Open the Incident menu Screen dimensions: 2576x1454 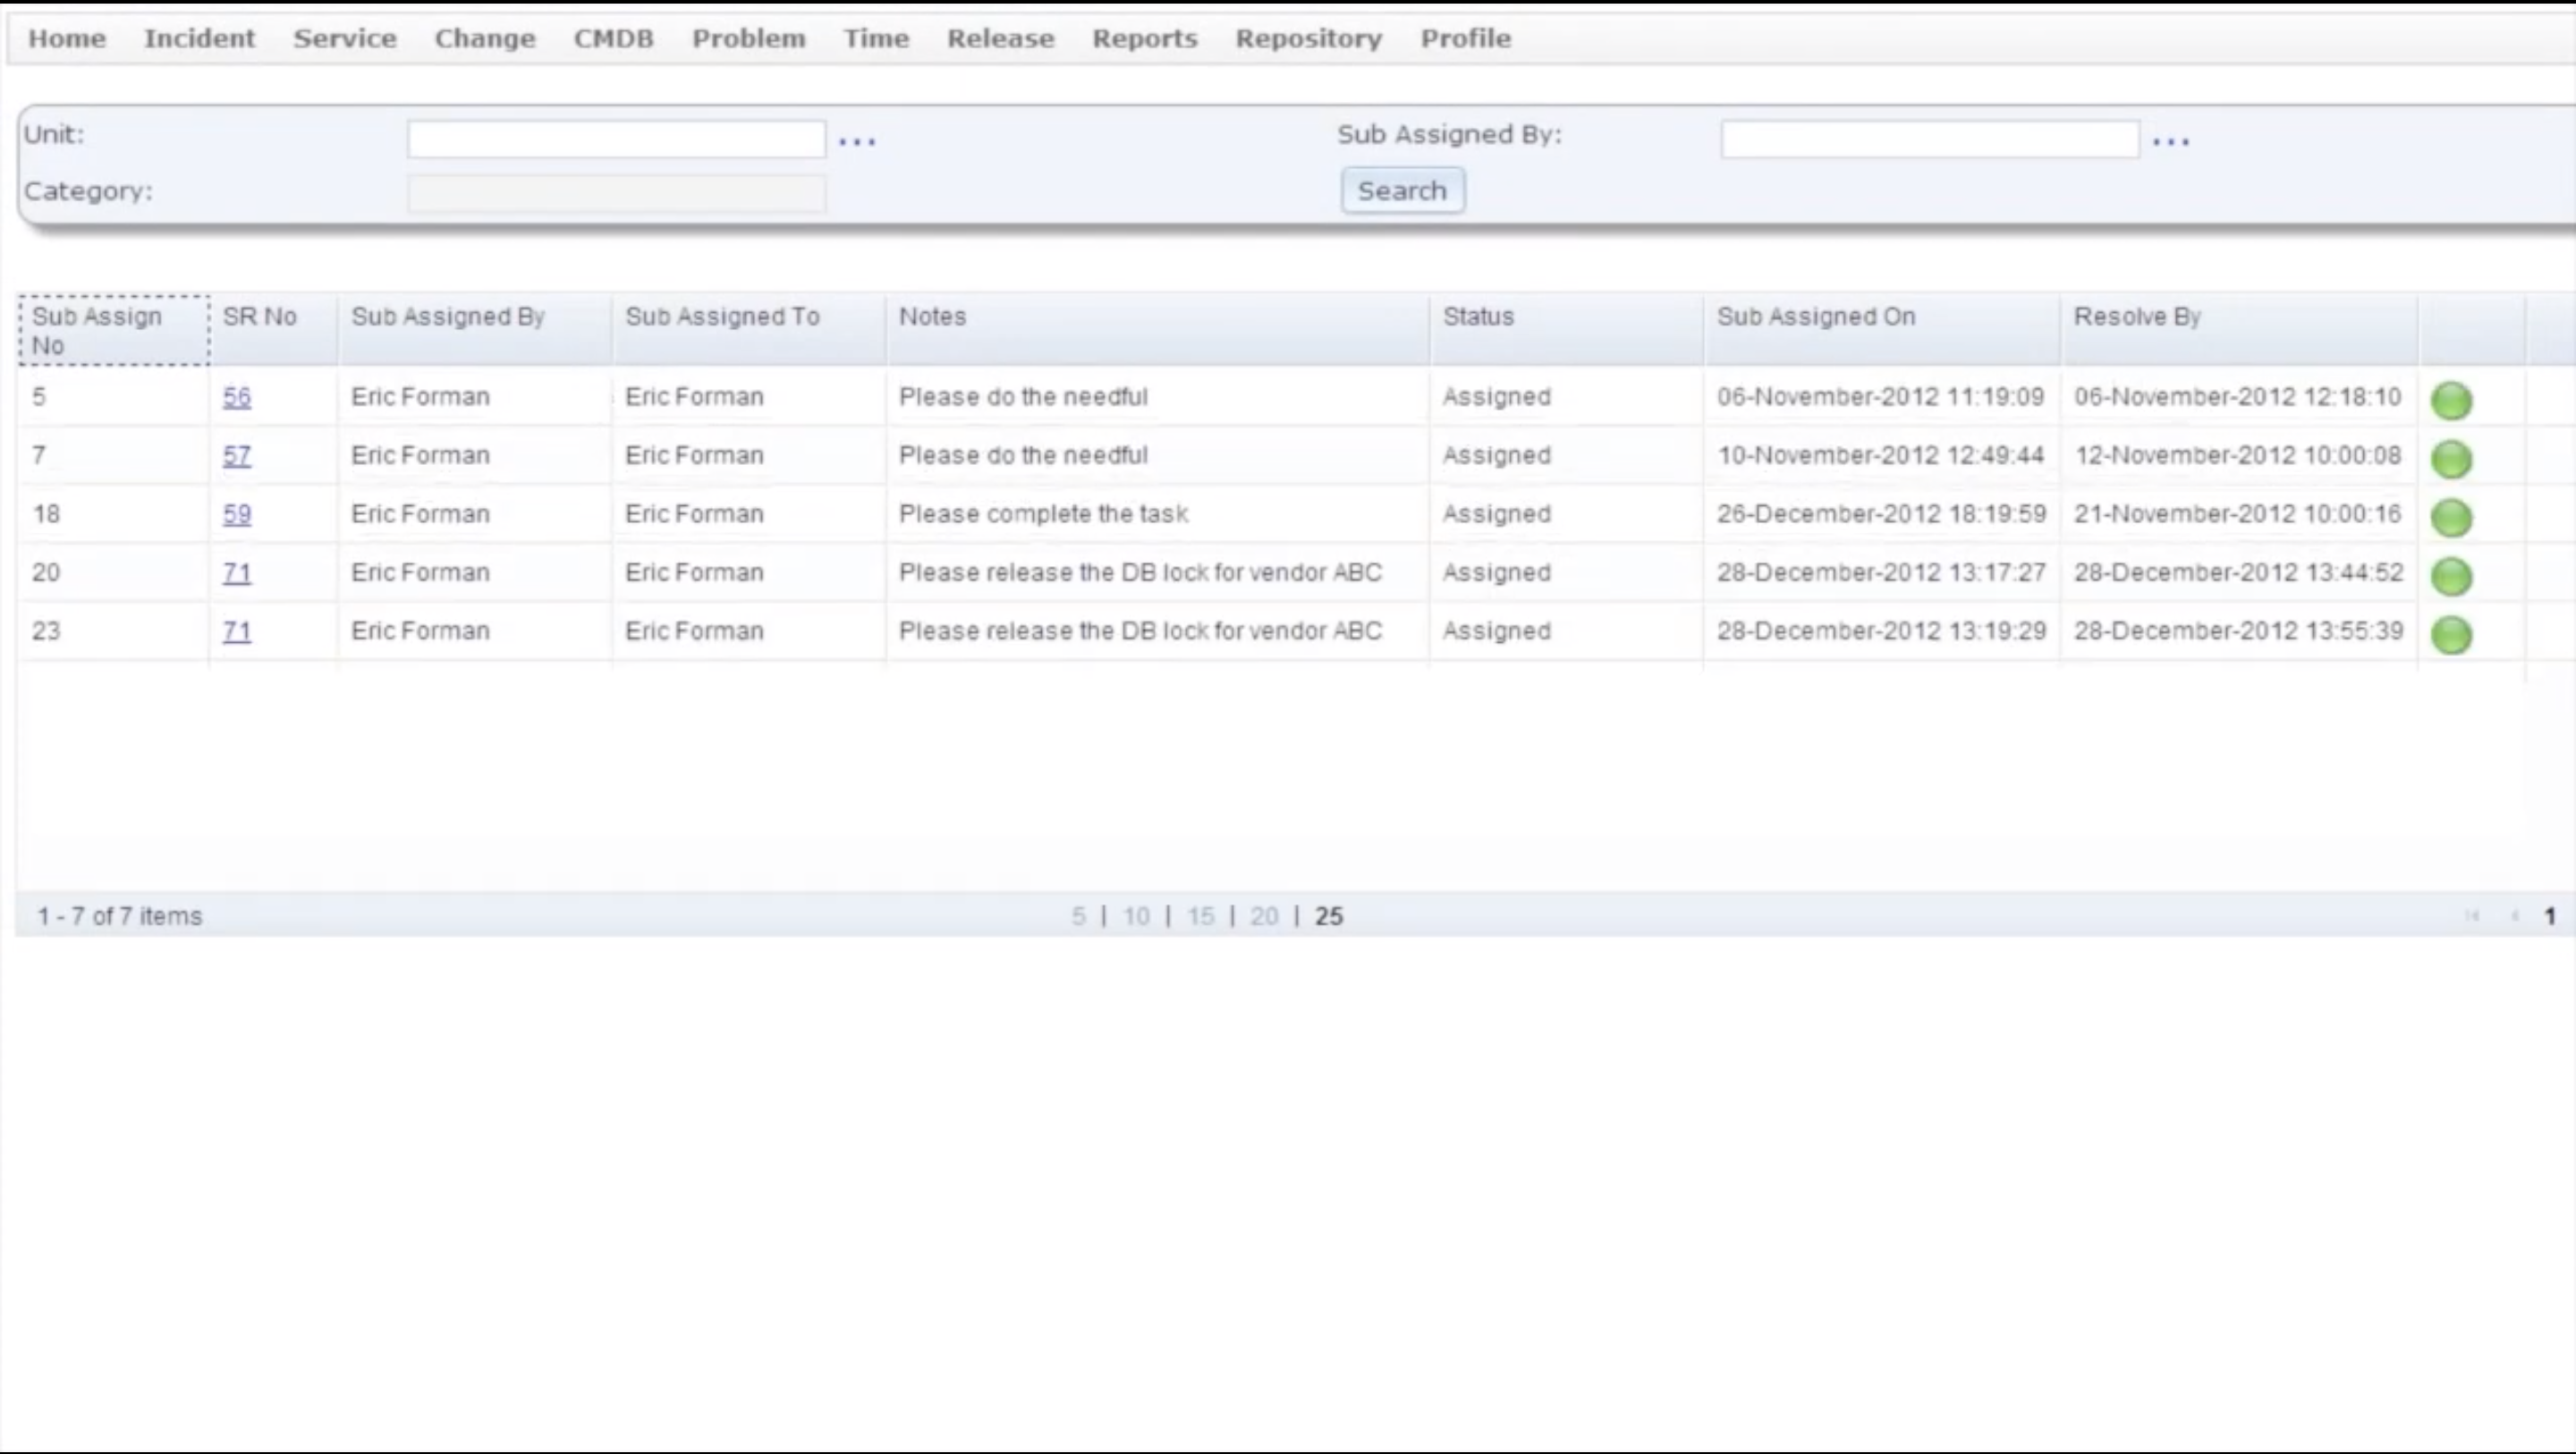(199, 38)
